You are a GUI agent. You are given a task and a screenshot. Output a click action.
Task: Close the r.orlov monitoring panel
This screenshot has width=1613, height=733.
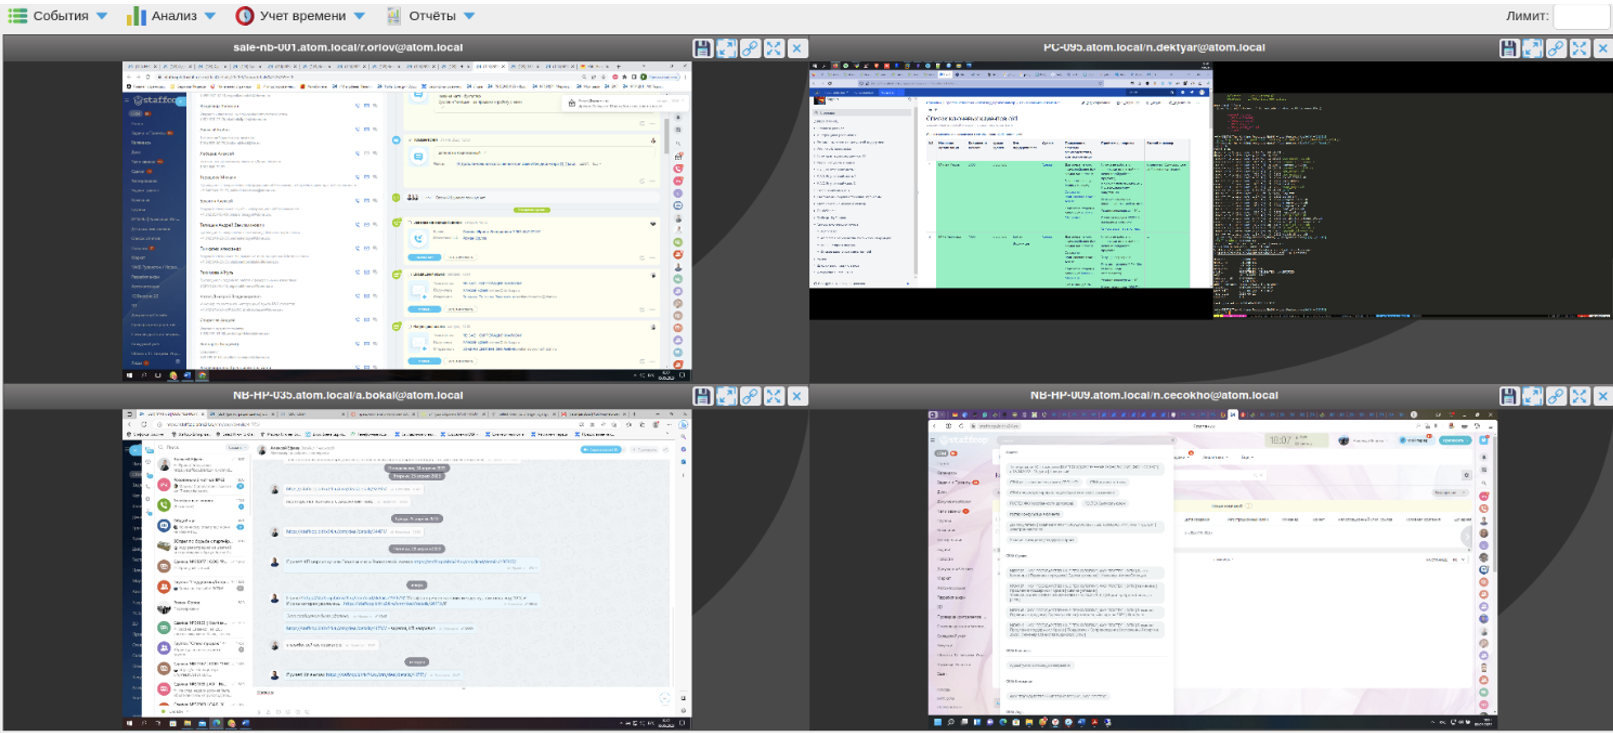pyautogui.click(x=797, y=48)
